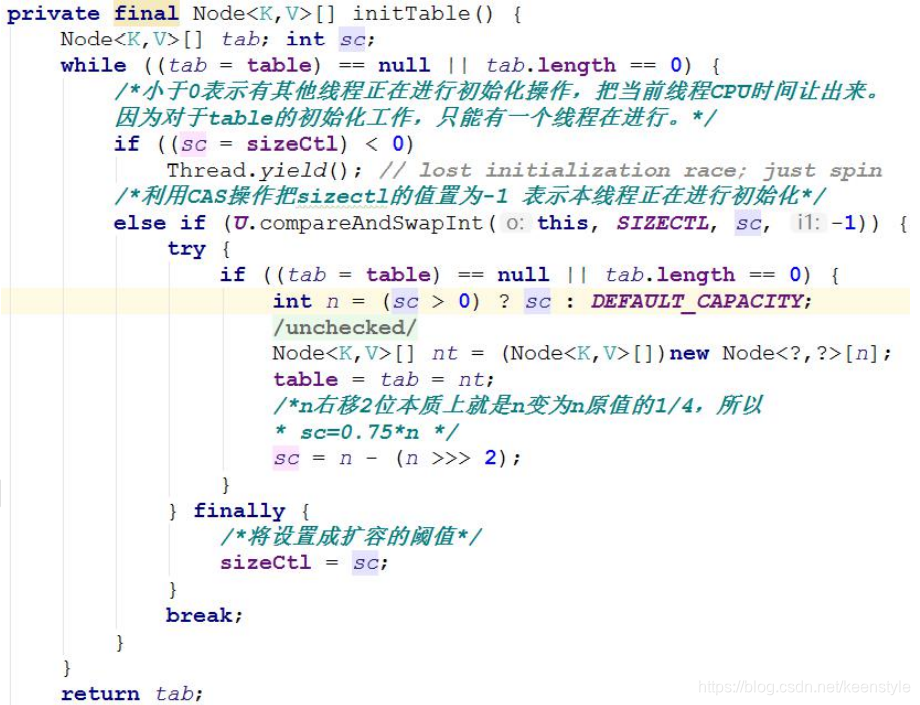The image size is (920, 705).
Task: Click 'int n' declaration on the highlighted line
Action: pyautogui.click(x=306, y=301)
